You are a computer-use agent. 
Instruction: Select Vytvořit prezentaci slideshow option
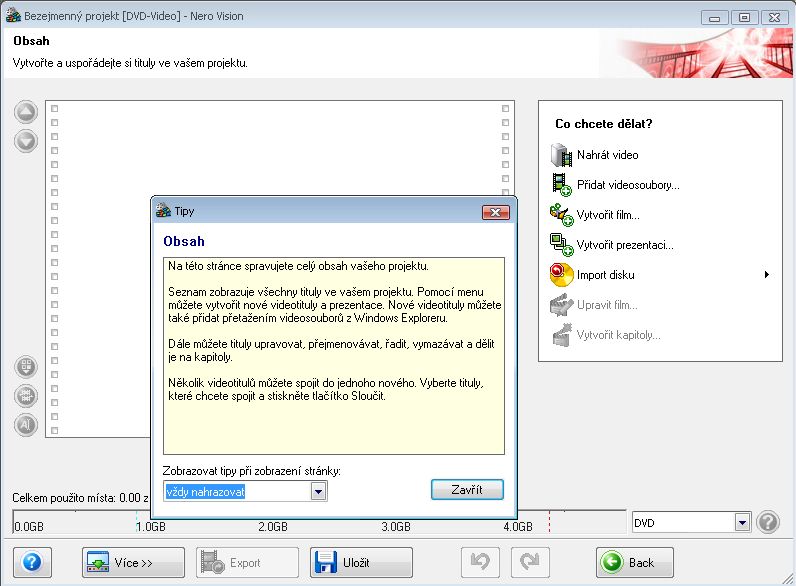click(612, 245)
